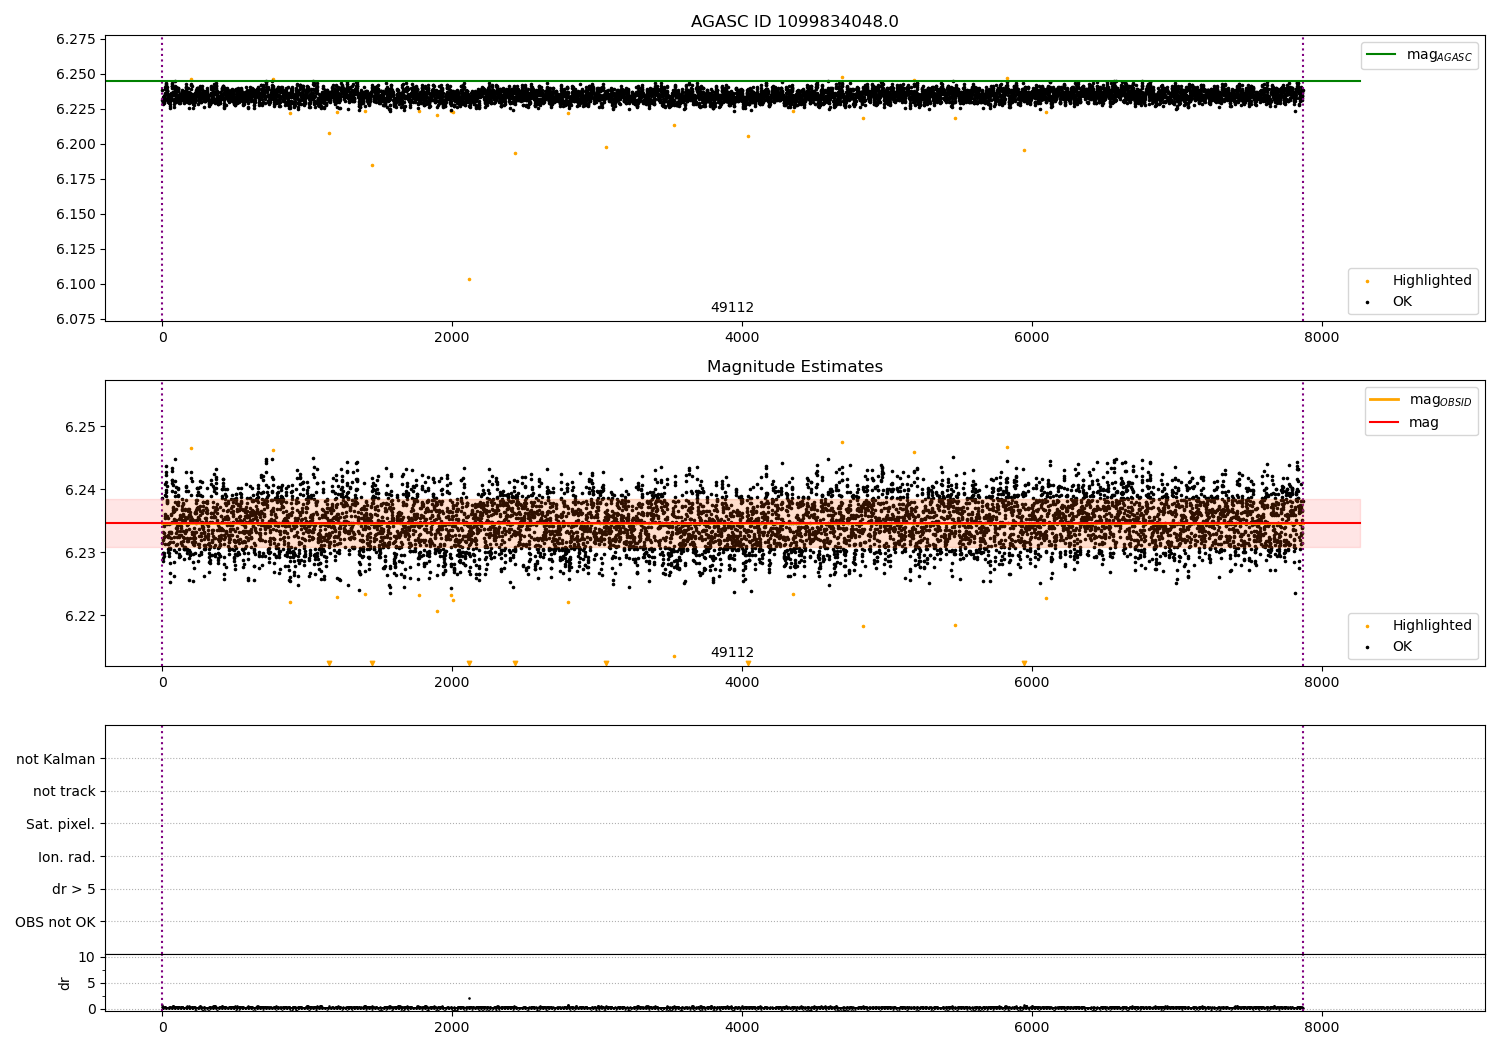Viewport: 1500px width, 1050px height.
Task: Click the 'not track' row label
Action: tap(64, 792)
